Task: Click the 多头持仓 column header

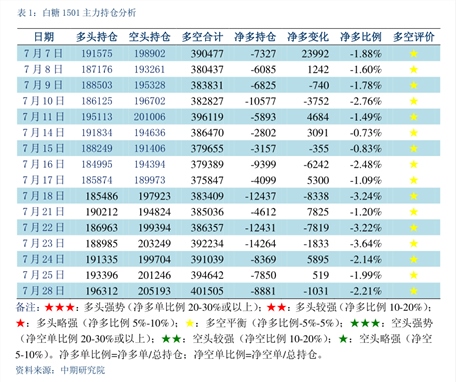Action: [97, 37]
